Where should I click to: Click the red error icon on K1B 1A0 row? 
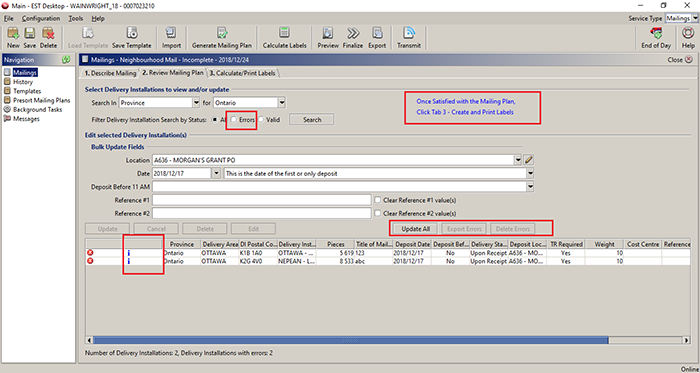[90, 253]
